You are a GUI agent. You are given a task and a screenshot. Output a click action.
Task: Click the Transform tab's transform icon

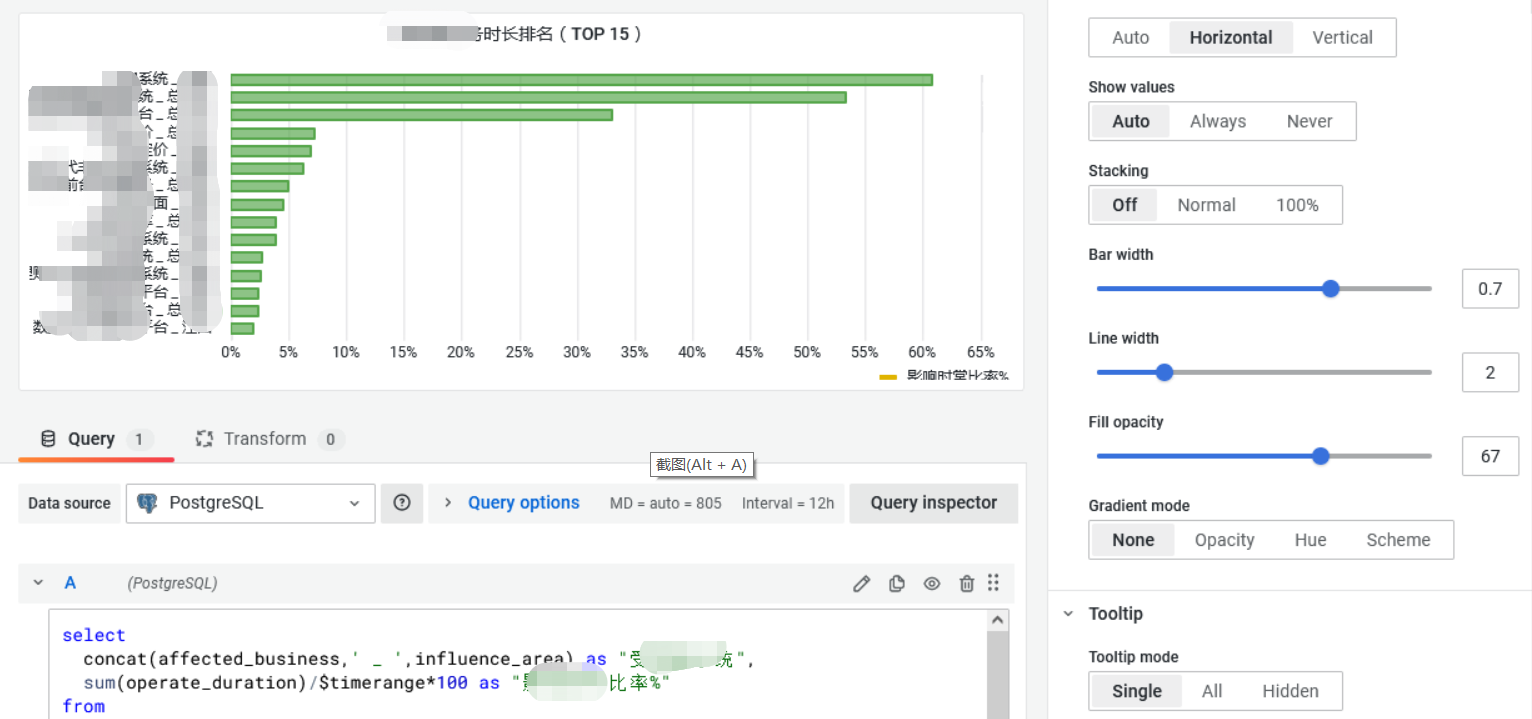[x=204, y=438]
